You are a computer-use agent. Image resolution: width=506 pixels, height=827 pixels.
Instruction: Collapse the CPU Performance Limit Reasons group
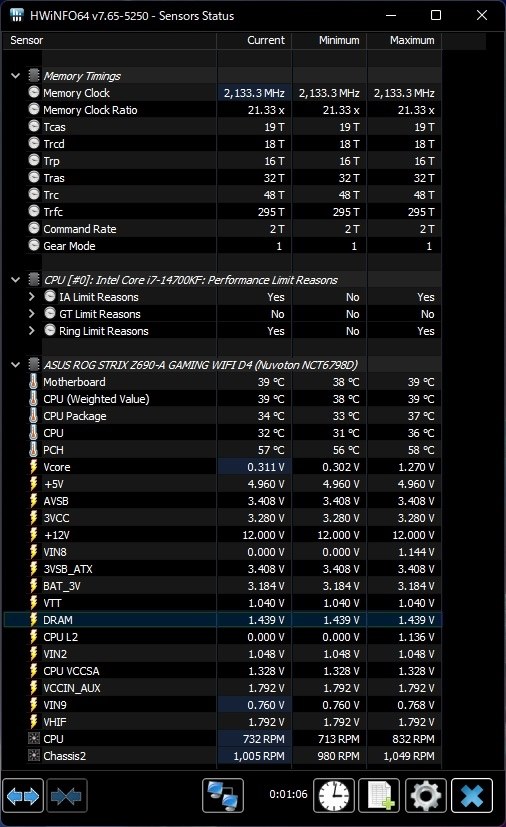[15, 280]
